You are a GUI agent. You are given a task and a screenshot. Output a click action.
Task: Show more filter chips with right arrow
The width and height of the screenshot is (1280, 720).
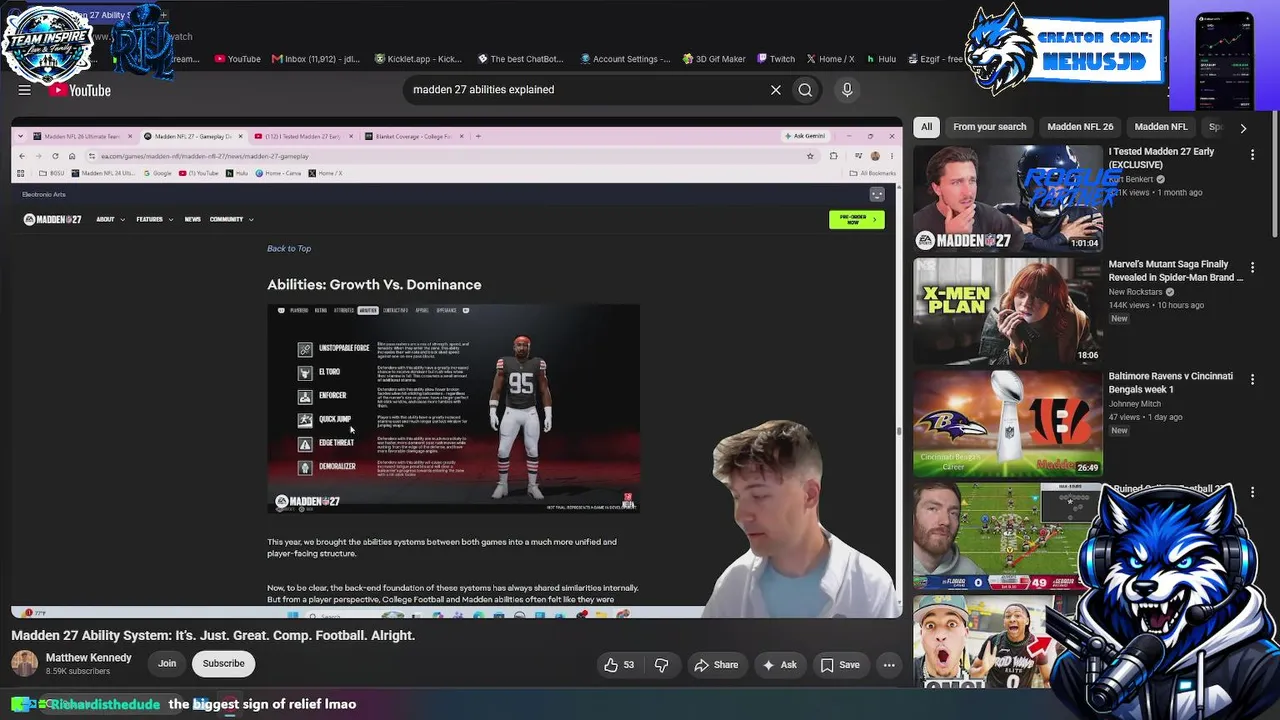1243,128
